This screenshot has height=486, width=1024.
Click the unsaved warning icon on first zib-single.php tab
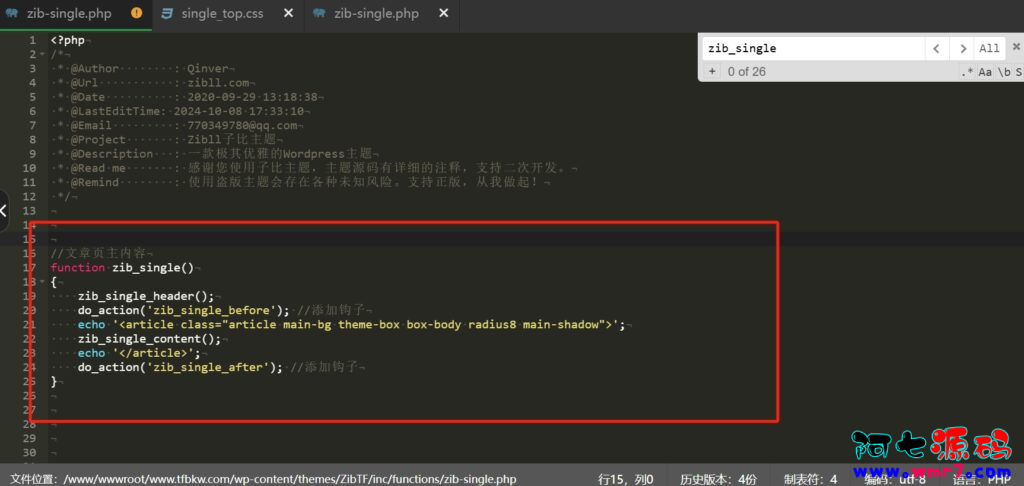[136, 14]
